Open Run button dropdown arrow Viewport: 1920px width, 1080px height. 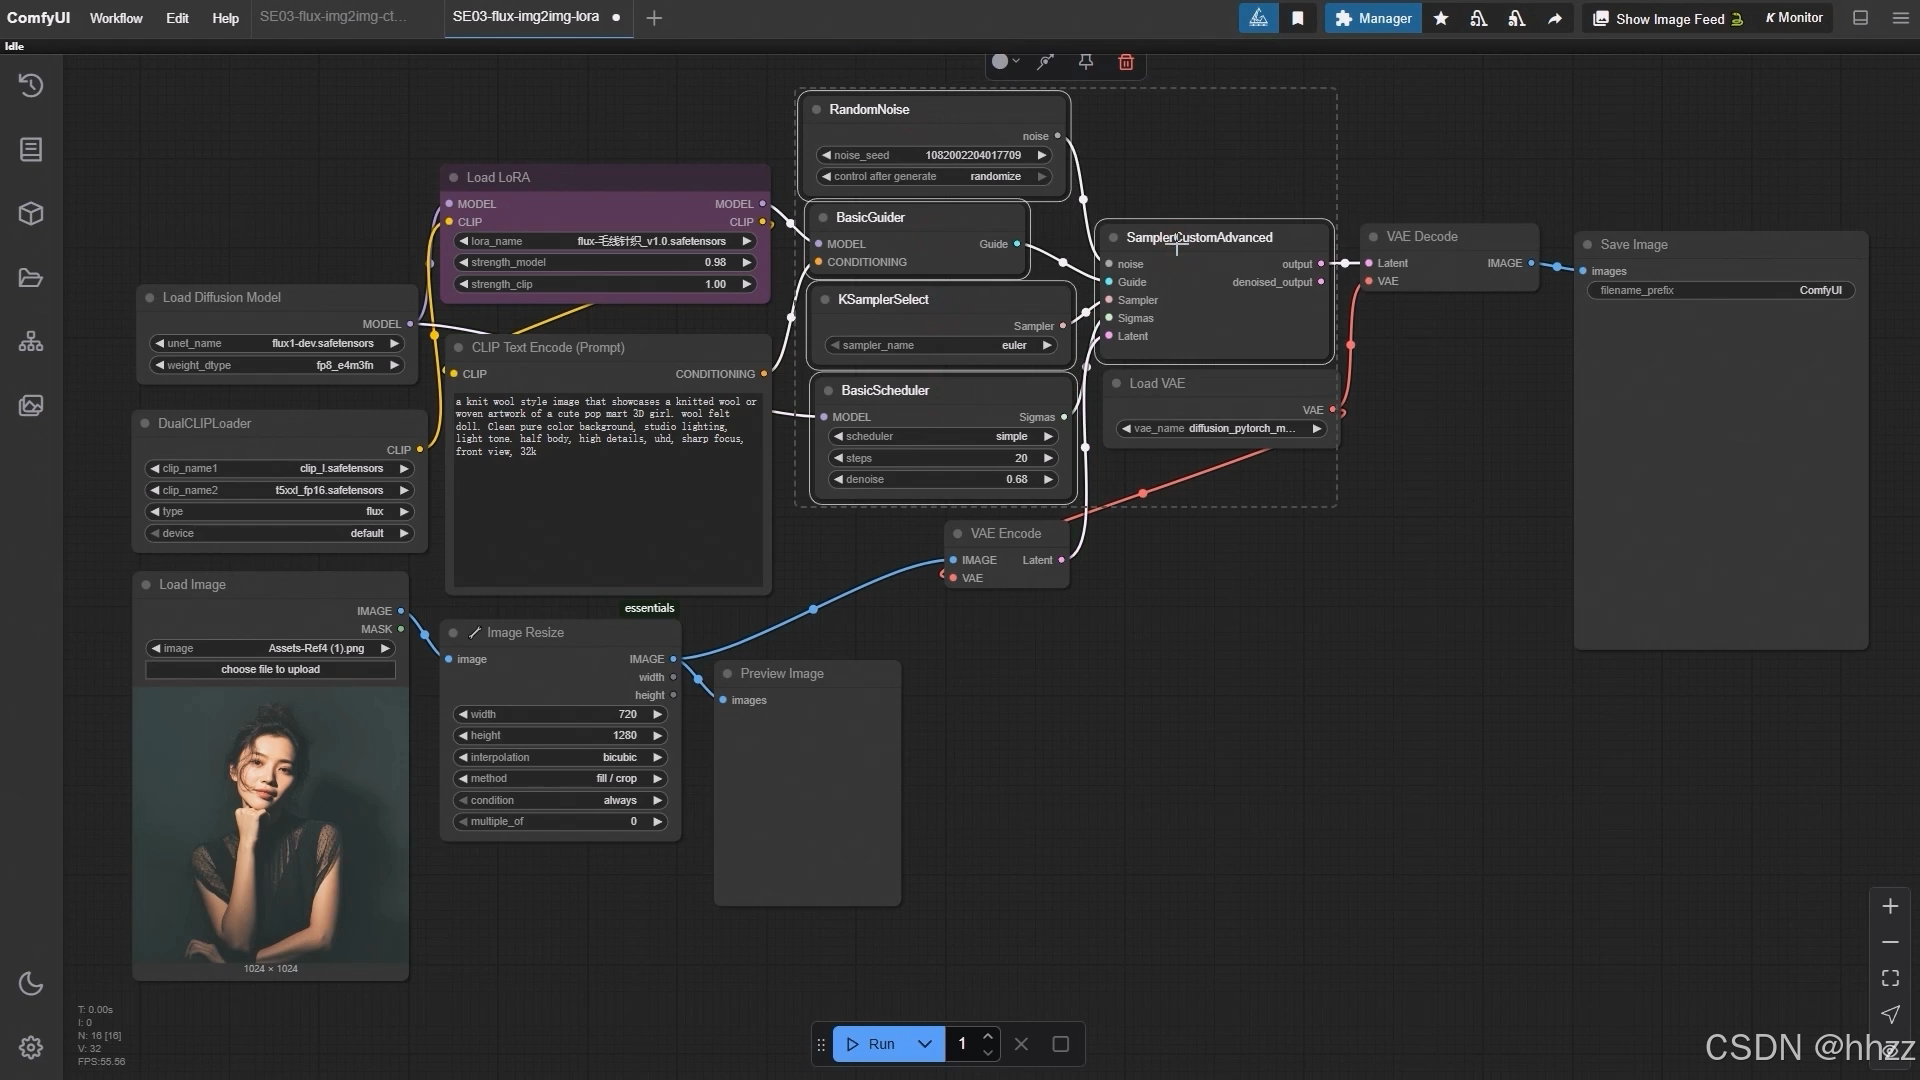coord(925,1044)
